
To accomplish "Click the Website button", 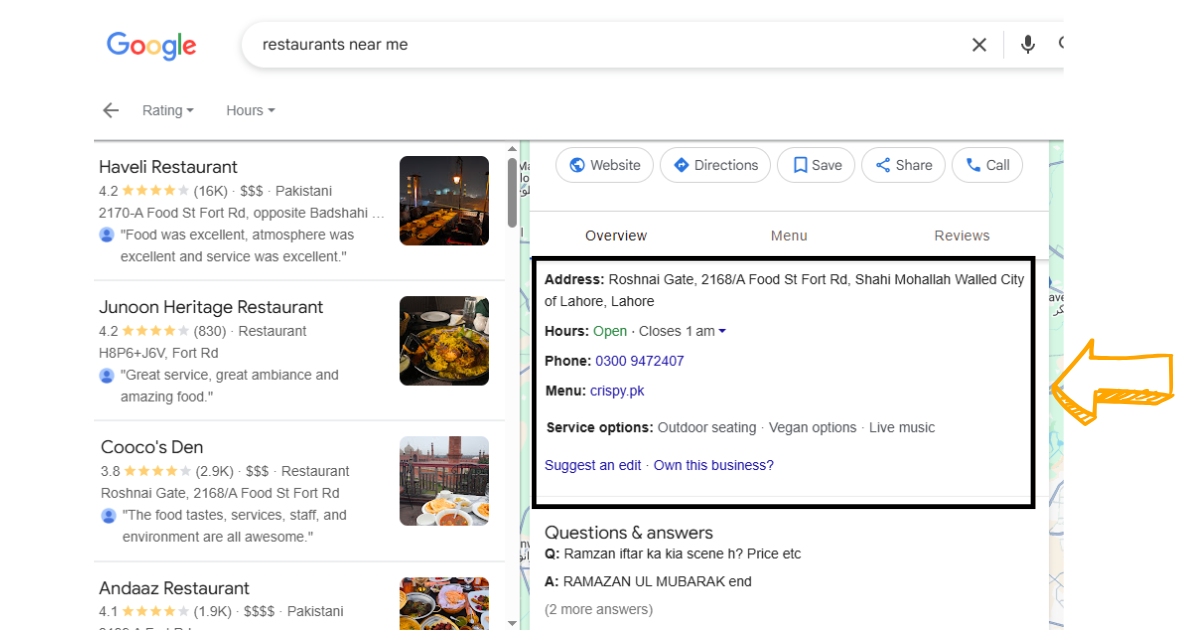I will coord(604,165).
